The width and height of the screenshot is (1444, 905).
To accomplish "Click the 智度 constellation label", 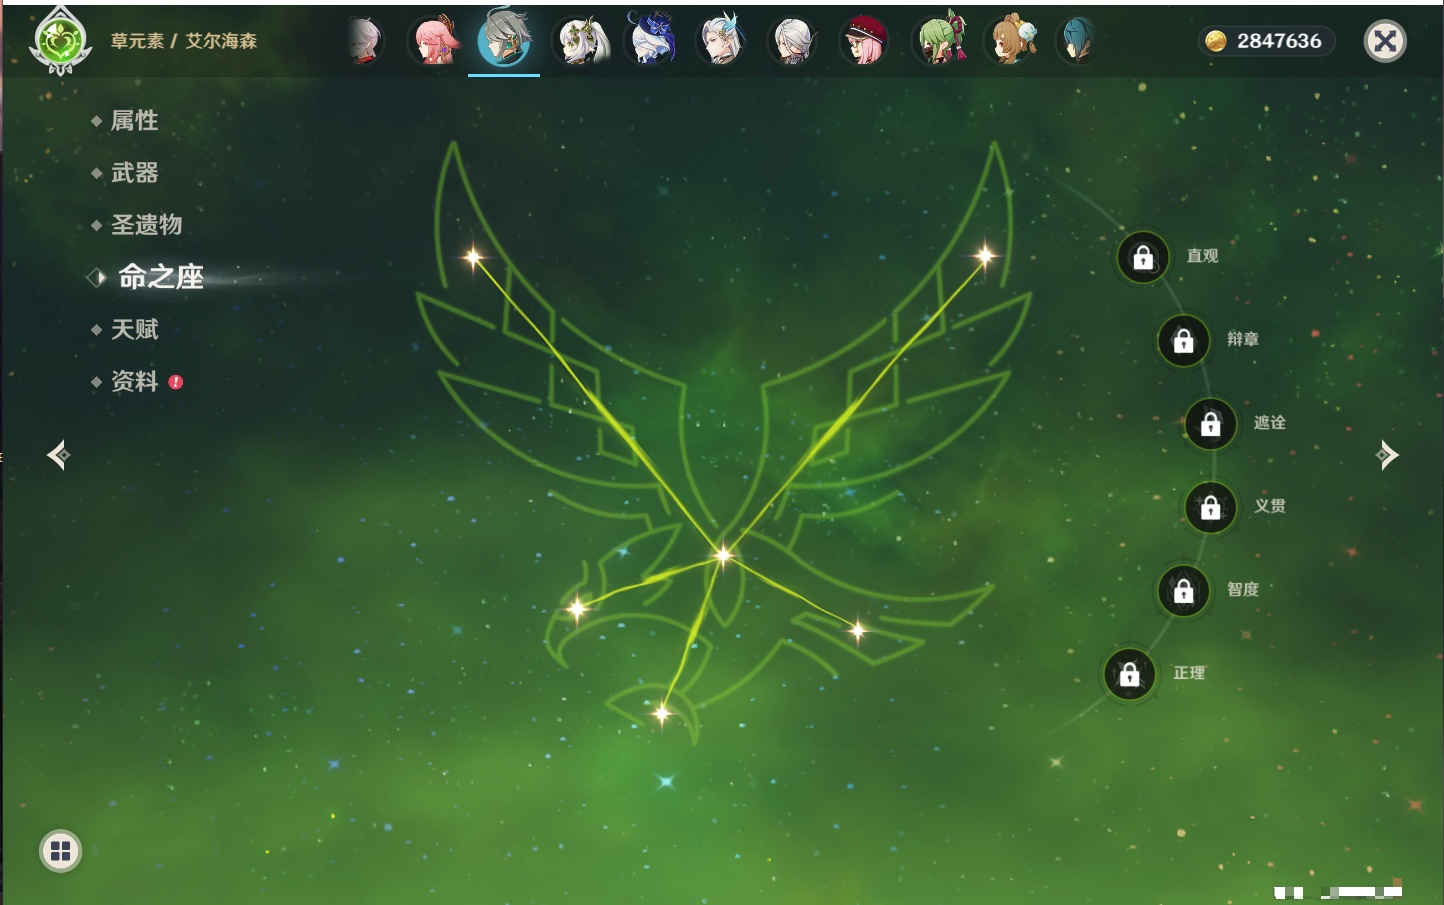I will [1242, 589].
